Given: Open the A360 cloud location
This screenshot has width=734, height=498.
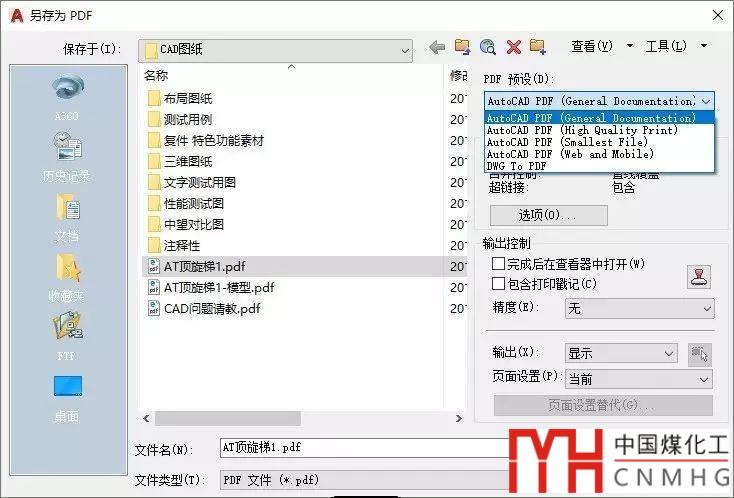Looking at the screenshot, I should click(67, 97).
